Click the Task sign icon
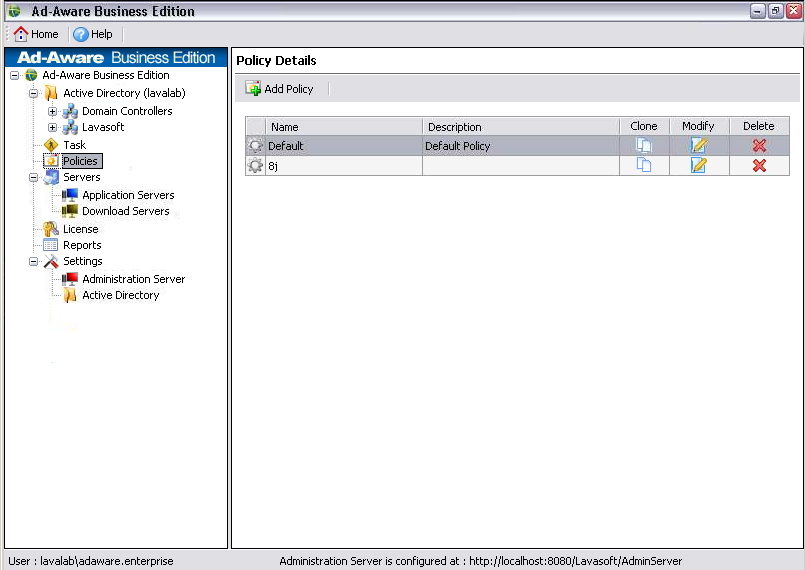The image size is (805, 570). point(51,145)
